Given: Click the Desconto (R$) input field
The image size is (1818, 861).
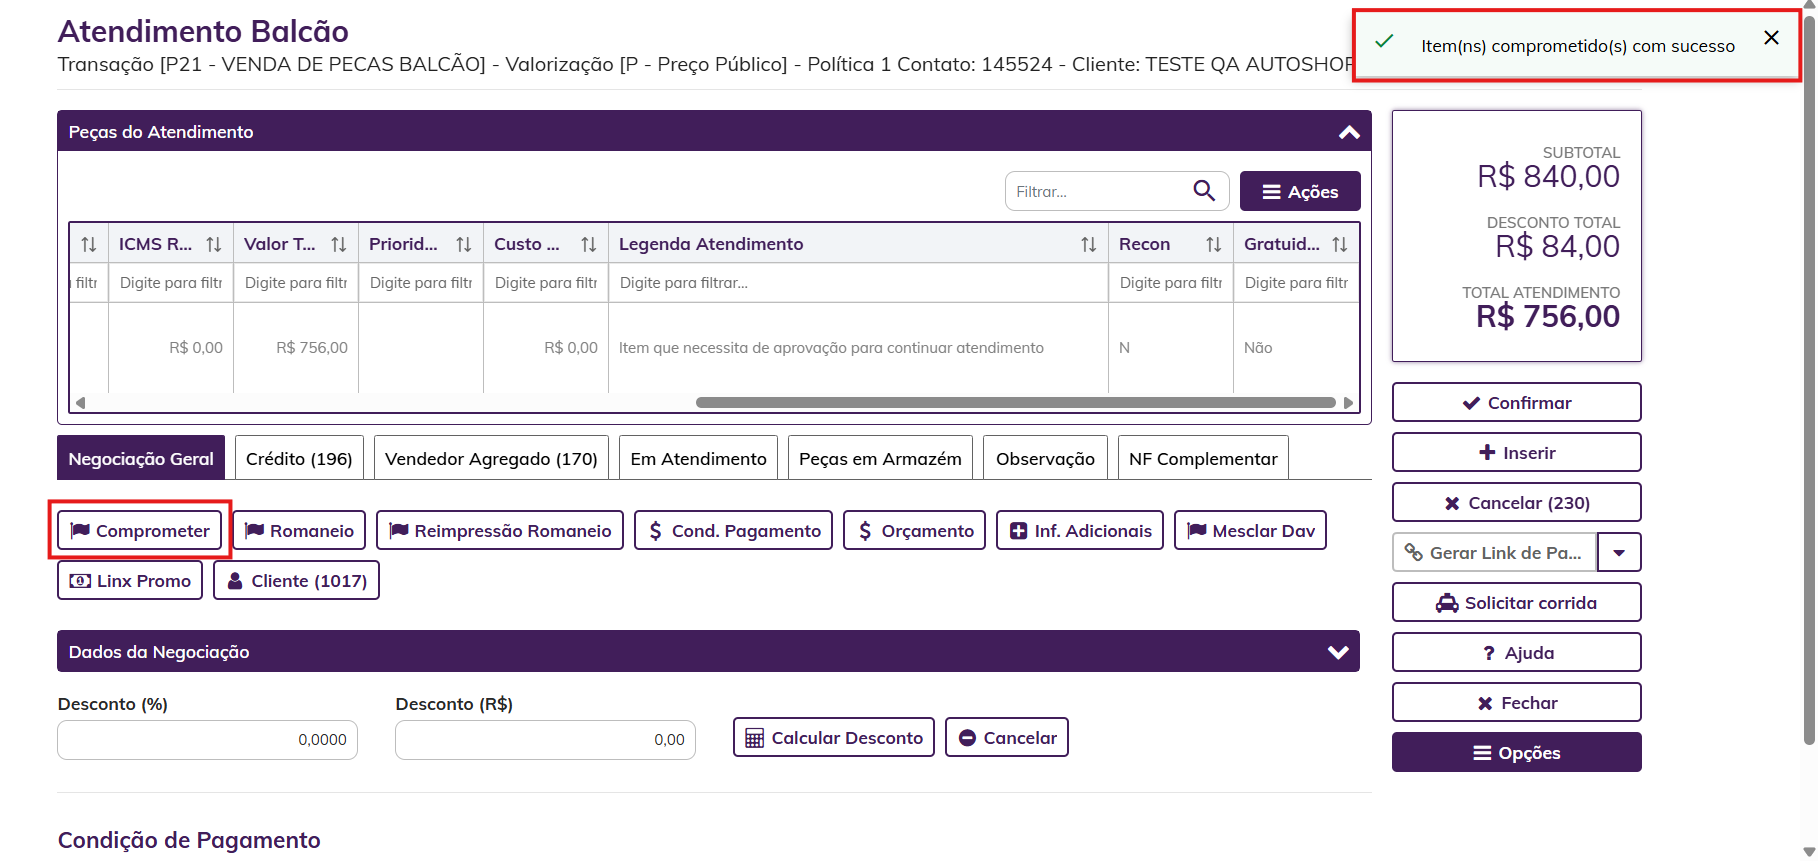Looking at the screenshot, I should [x=545, y=739].
